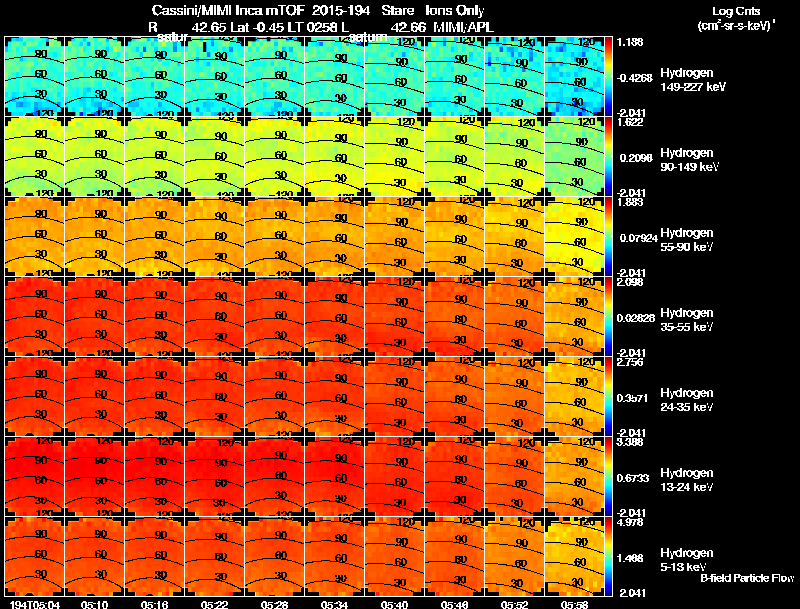Click the 05:10 time label
800x609 pixels.
pyautogui.click(x=94, y=604)
